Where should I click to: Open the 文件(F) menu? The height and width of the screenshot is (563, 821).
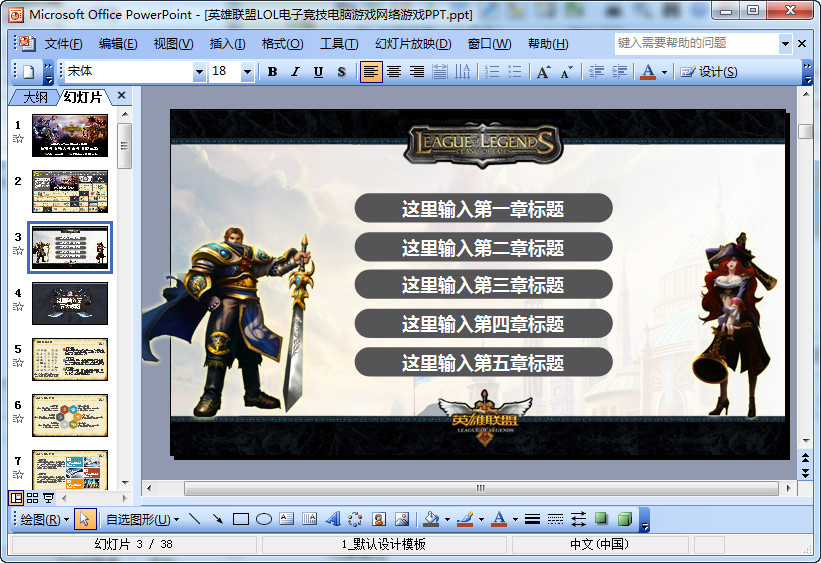[63, 44]
